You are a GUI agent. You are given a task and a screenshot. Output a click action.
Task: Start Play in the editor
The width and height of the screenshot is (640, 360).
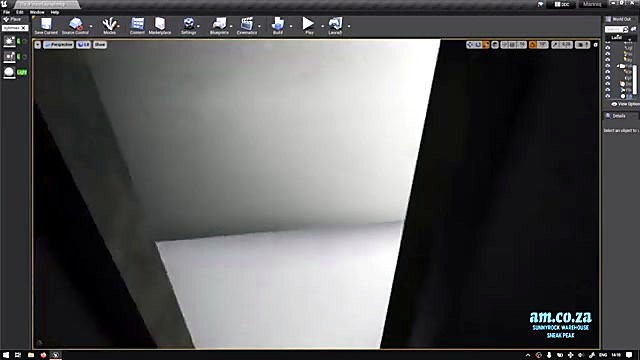tap(309, 25)
